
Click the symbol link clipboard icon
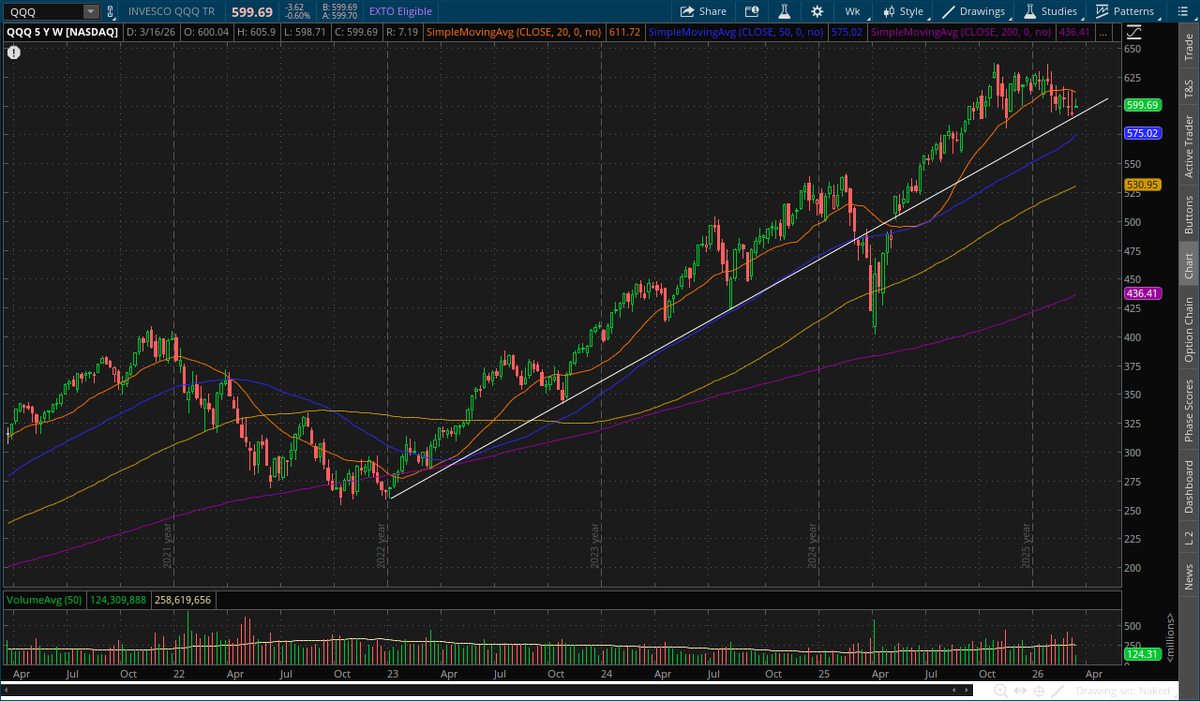[x=111, y=11]
